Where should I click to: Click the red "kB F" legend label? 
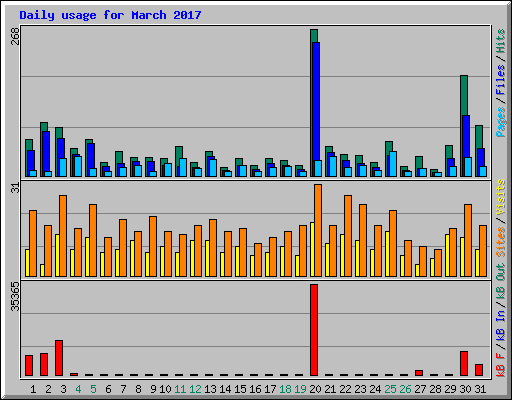500,365
